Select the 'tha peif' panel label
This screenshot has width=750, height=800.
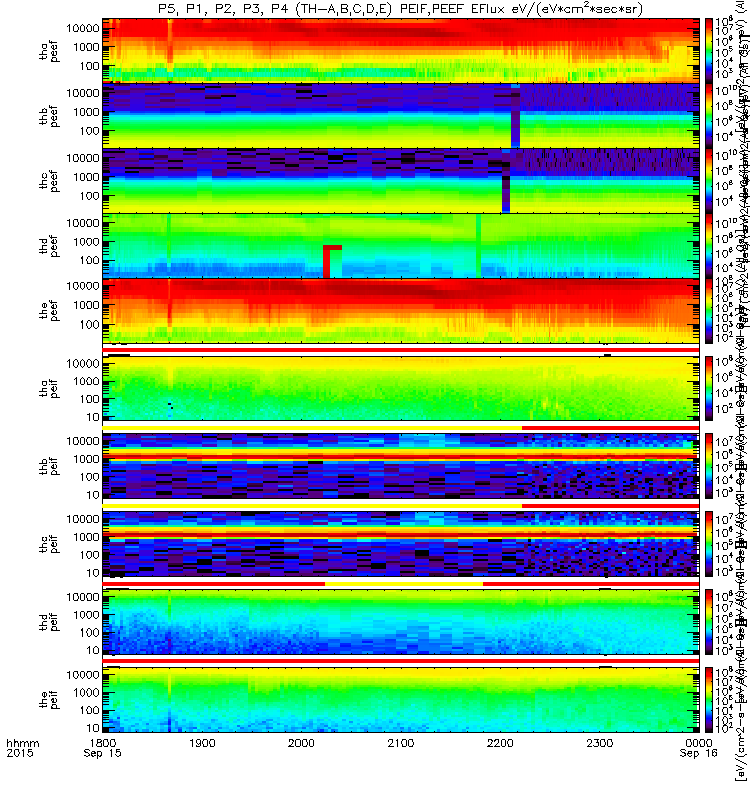[x=49, y=389]
